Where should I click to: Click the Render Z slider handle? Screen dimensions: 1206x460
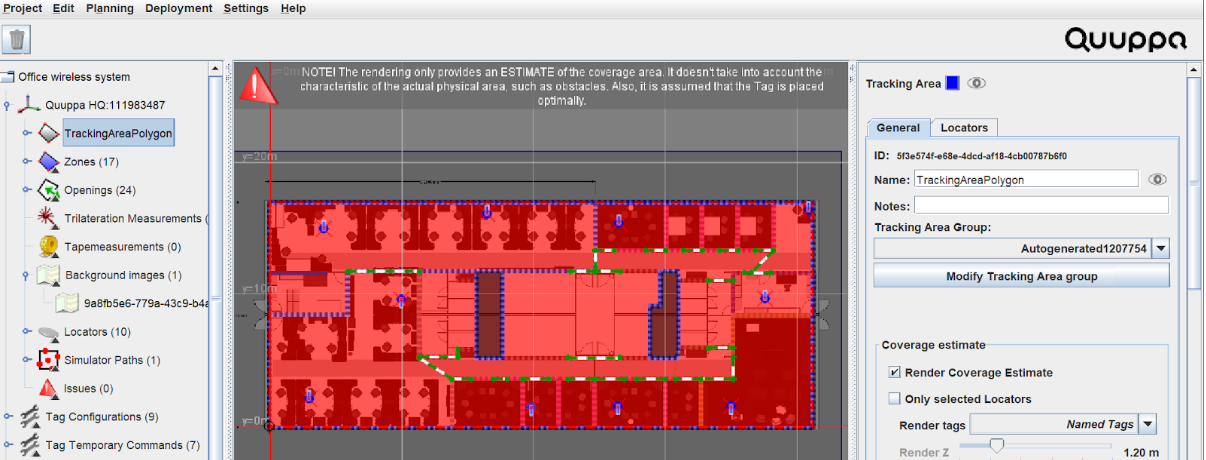996,445
